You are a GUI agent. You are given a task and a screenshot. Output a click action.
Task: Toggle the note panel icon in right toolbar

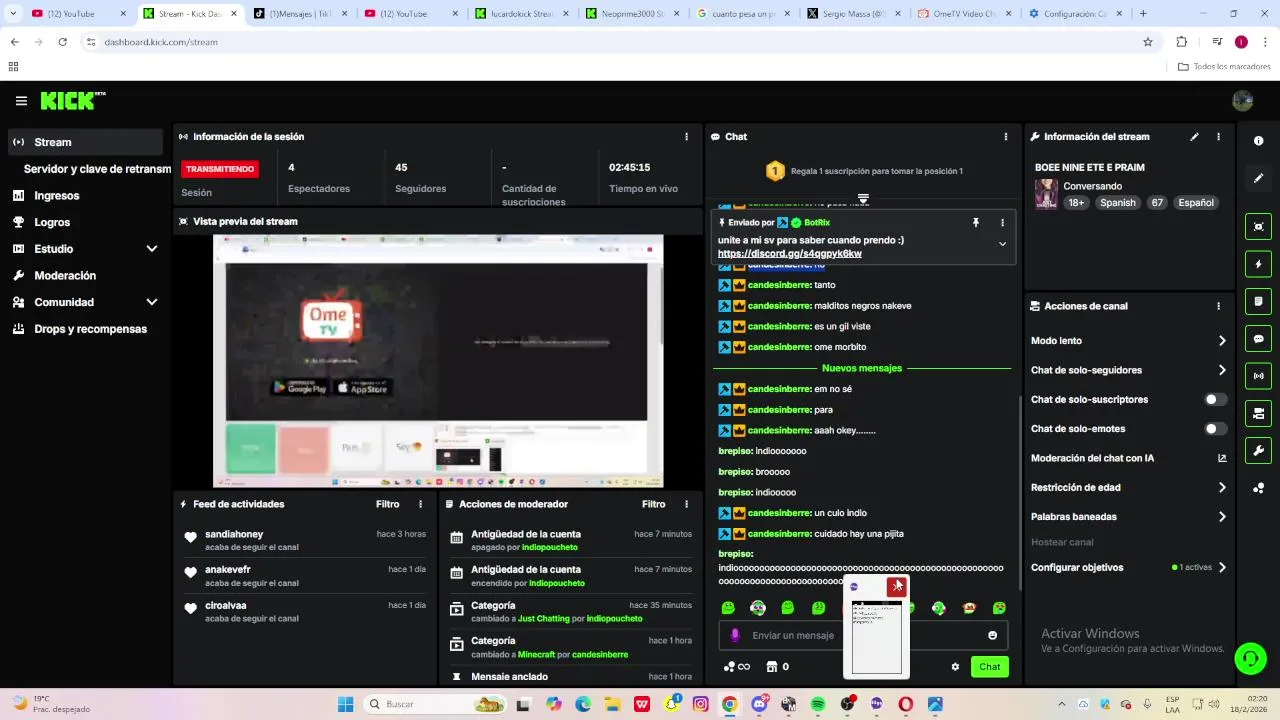[1258, 301]
